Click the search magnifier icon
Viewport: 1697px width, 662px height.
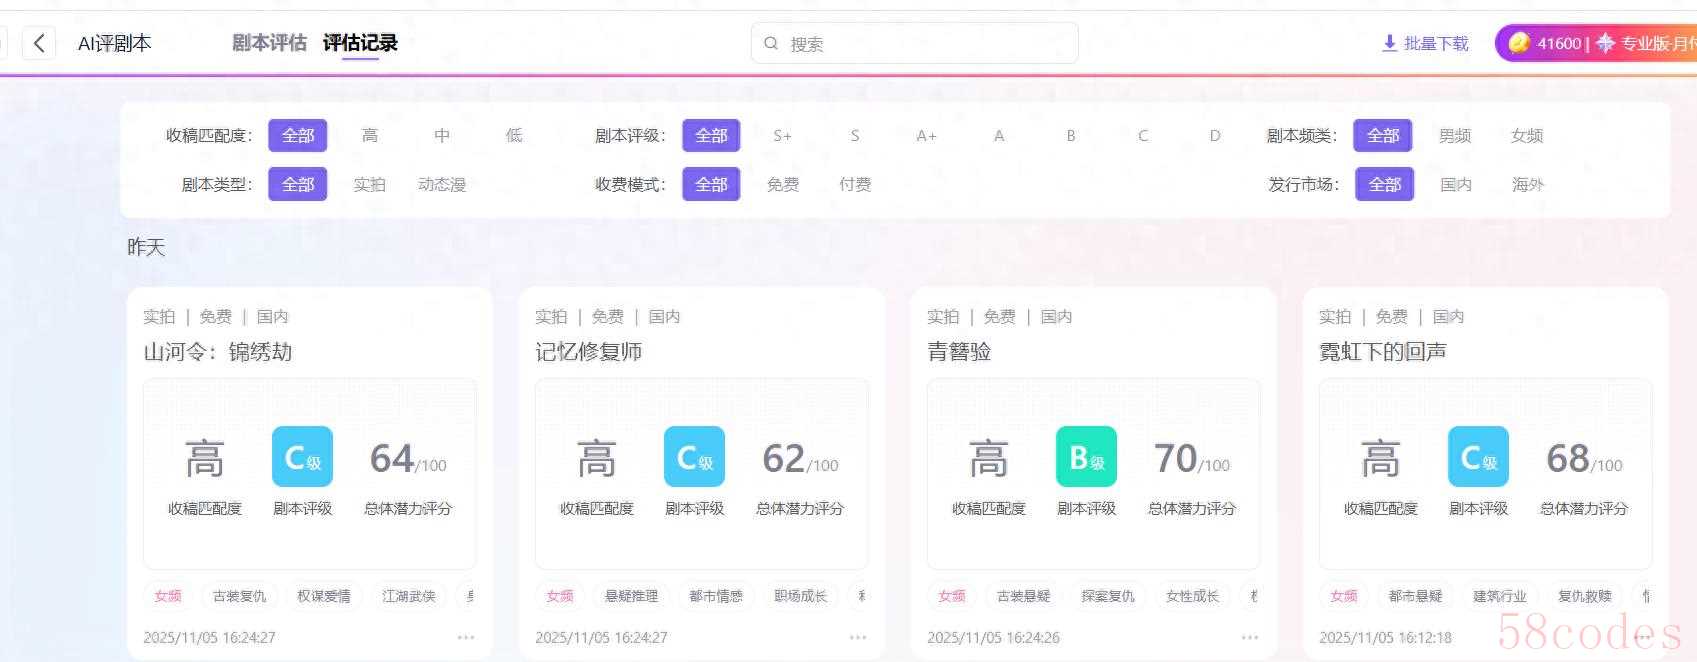click(x=771, y=43)
